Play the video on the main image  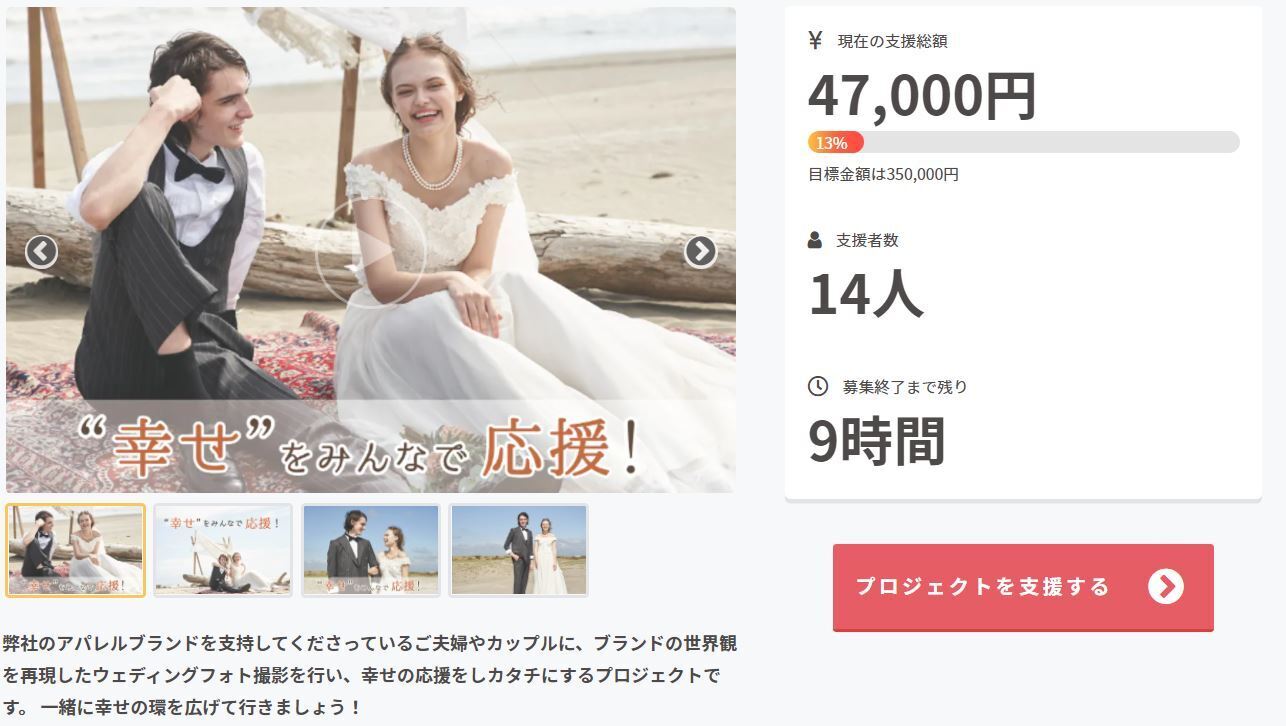coord(371,252)
